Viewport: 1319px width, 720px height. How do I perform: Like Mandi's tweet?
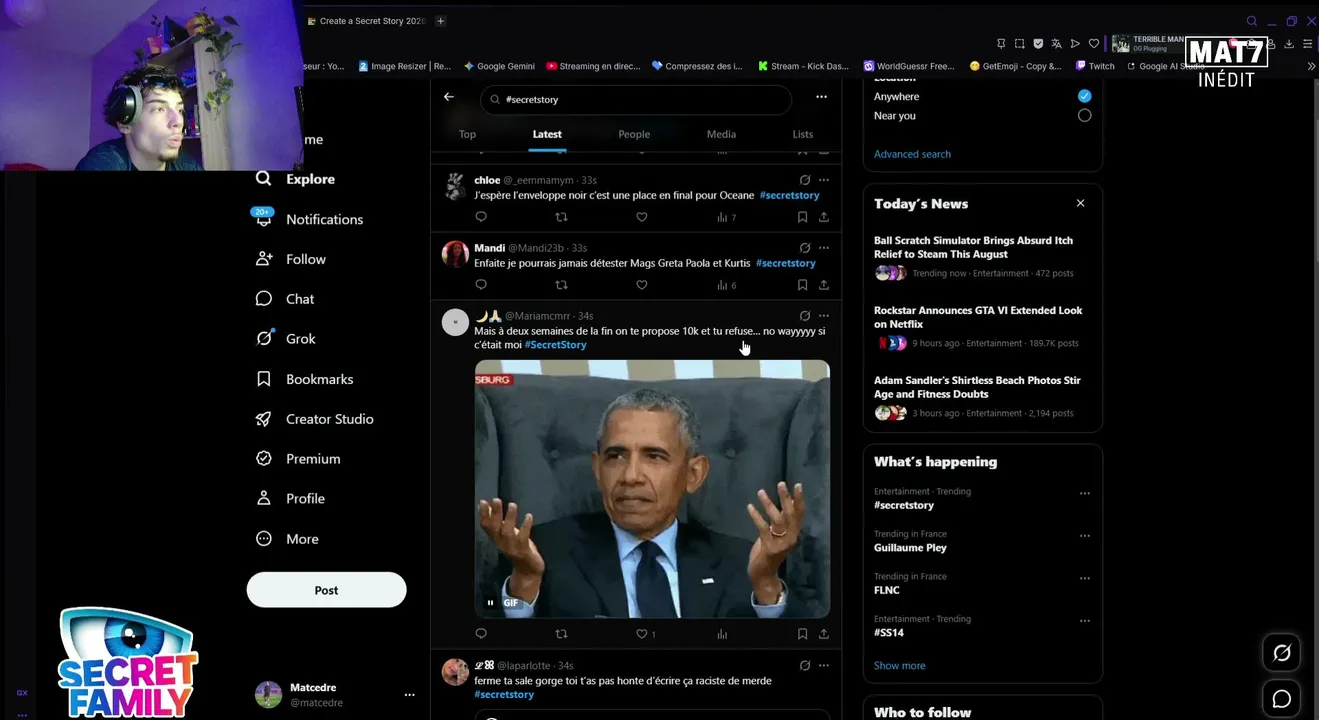pyautogui.click(x=642, y=285)
